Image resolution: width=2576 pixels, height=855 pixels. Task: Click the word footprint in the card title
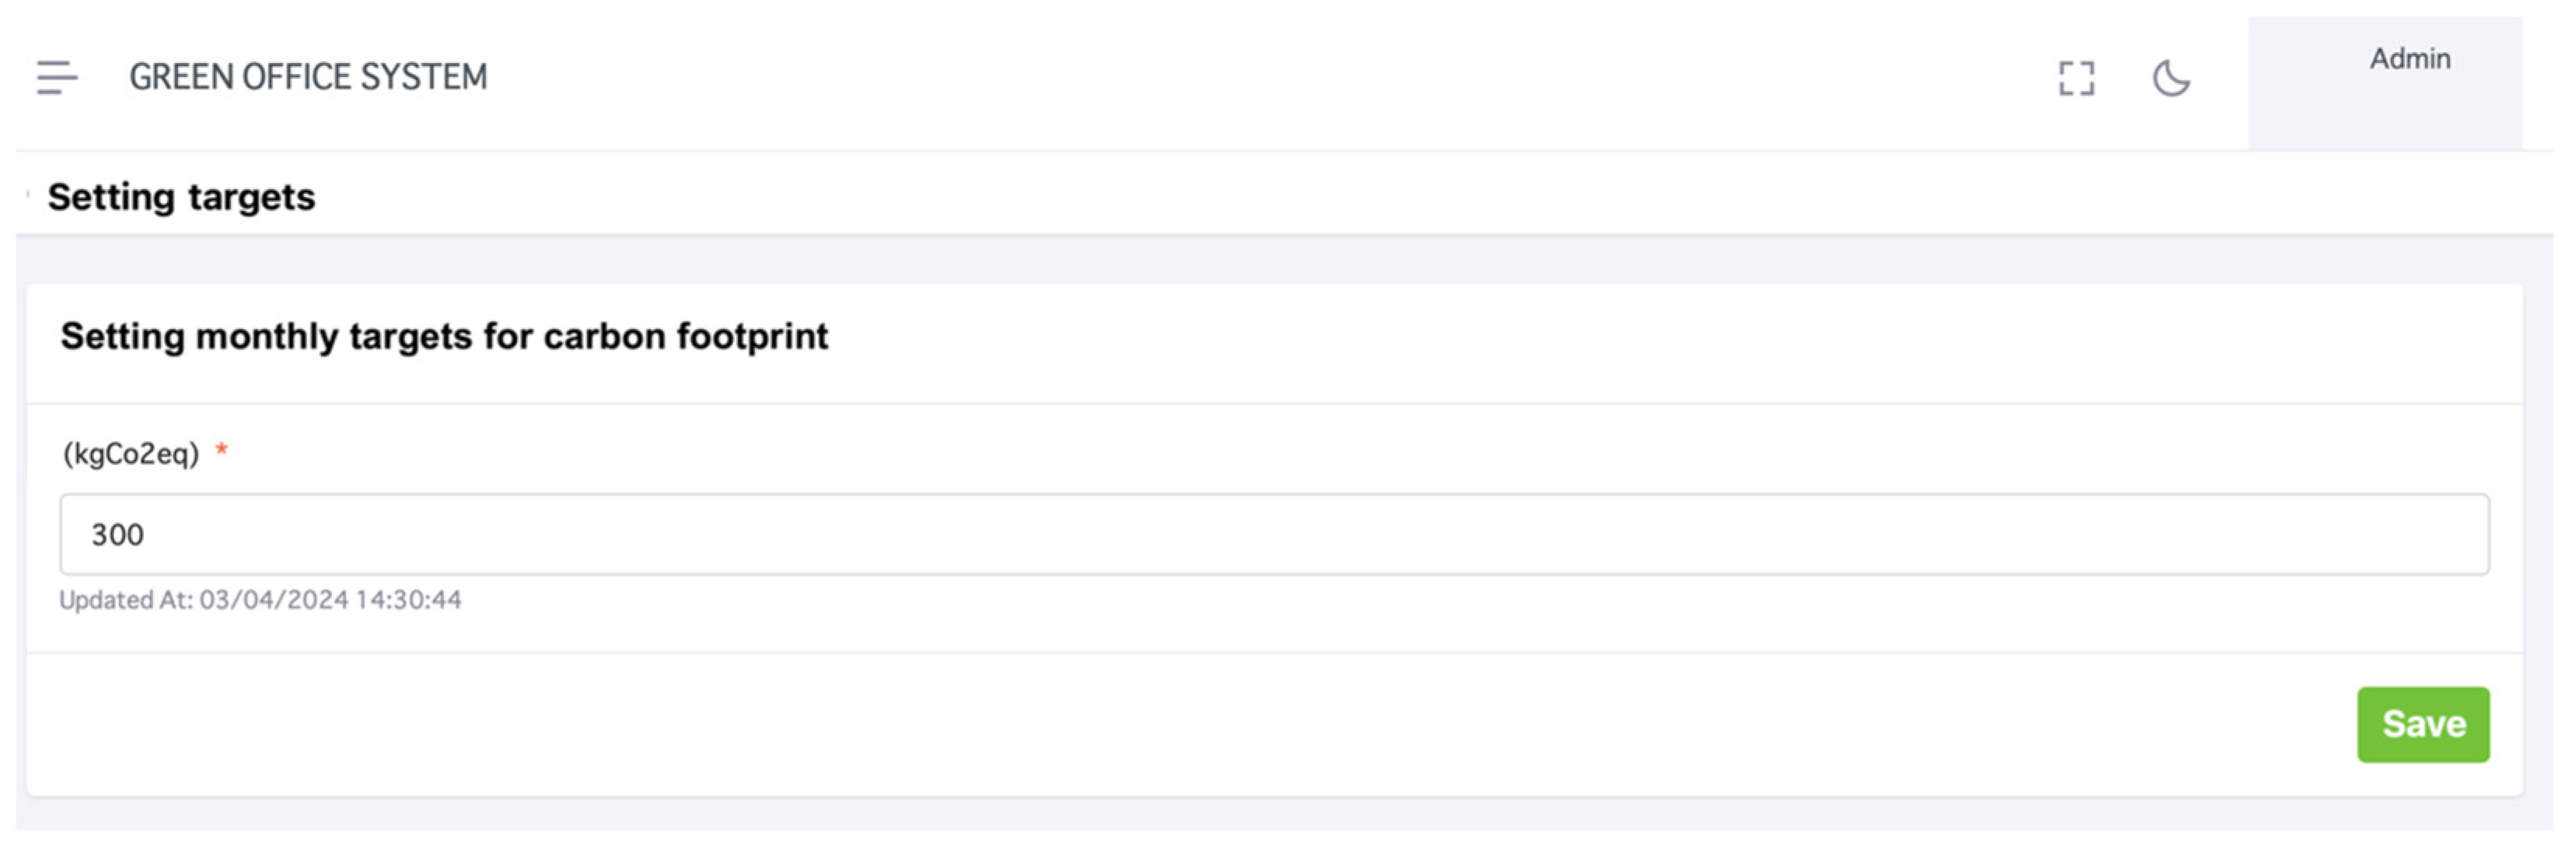coord(753,337)
